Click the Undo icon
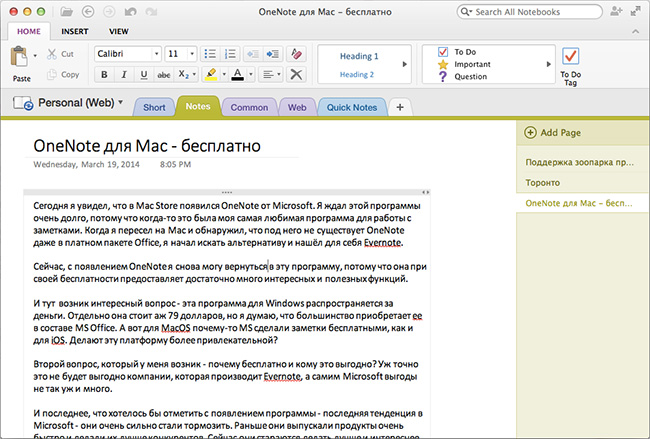Image resolution: width=650 pixels, height=439 pixels. tap(131, 12)
